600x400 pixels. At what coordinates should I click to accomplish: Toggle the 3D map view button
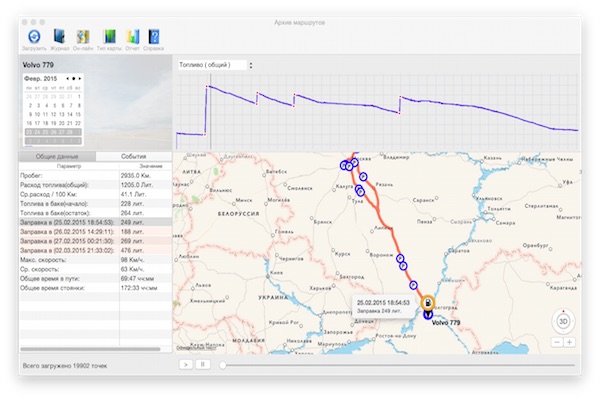[x=563, y=322]
